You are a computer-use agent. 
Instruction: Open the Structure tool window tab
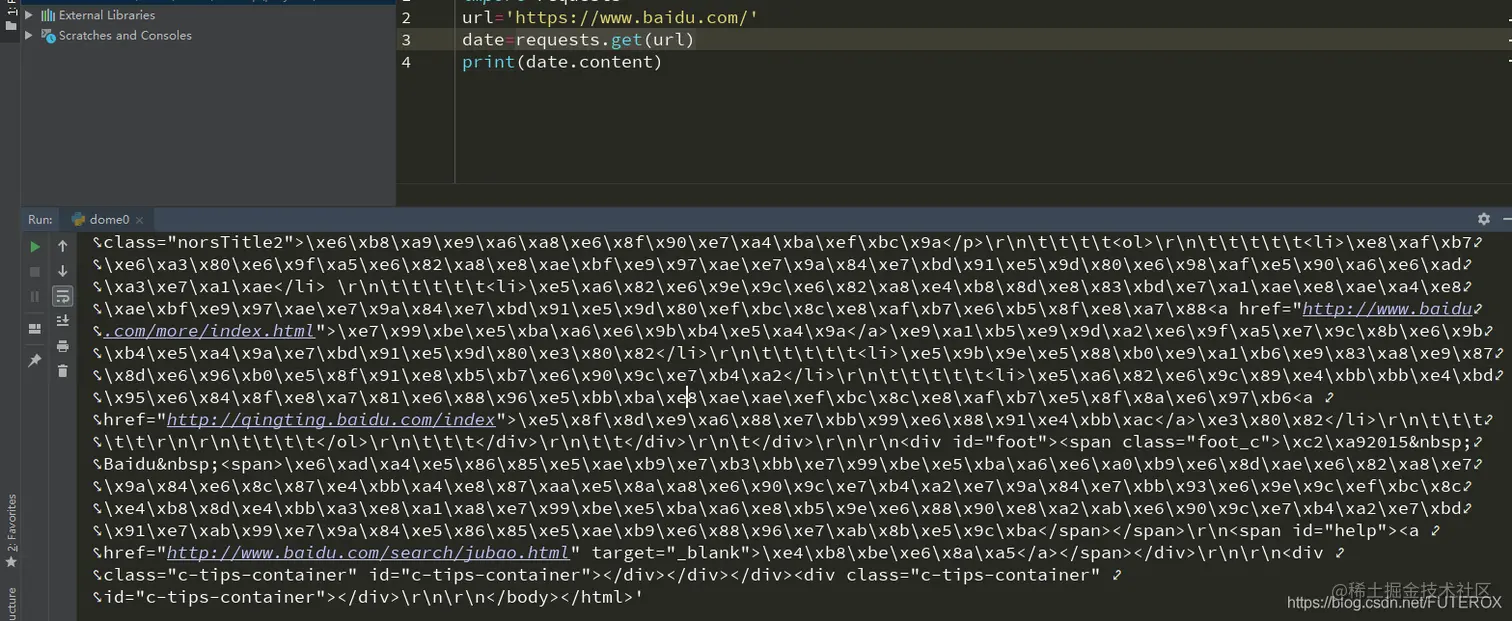[11, 604]
